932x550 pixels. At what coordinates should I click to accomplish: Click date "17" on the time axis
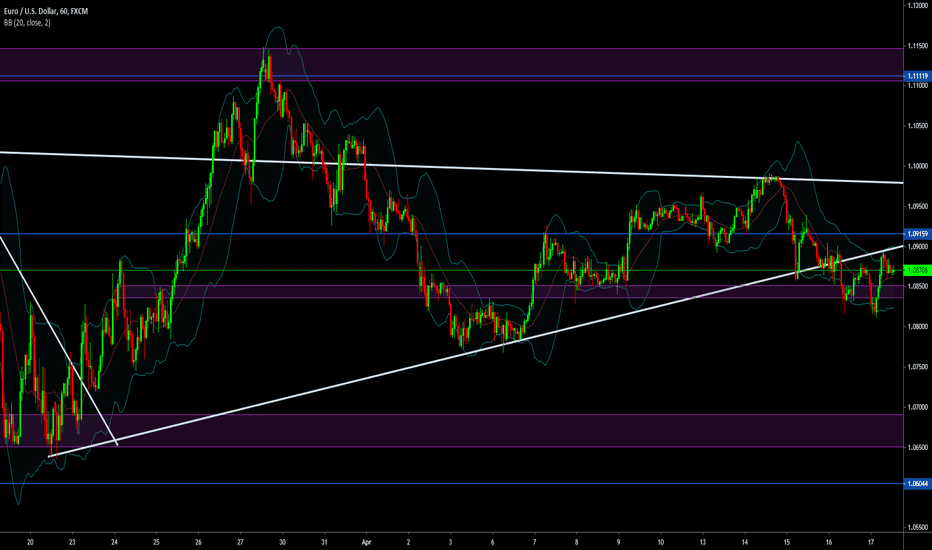point(871,542)
